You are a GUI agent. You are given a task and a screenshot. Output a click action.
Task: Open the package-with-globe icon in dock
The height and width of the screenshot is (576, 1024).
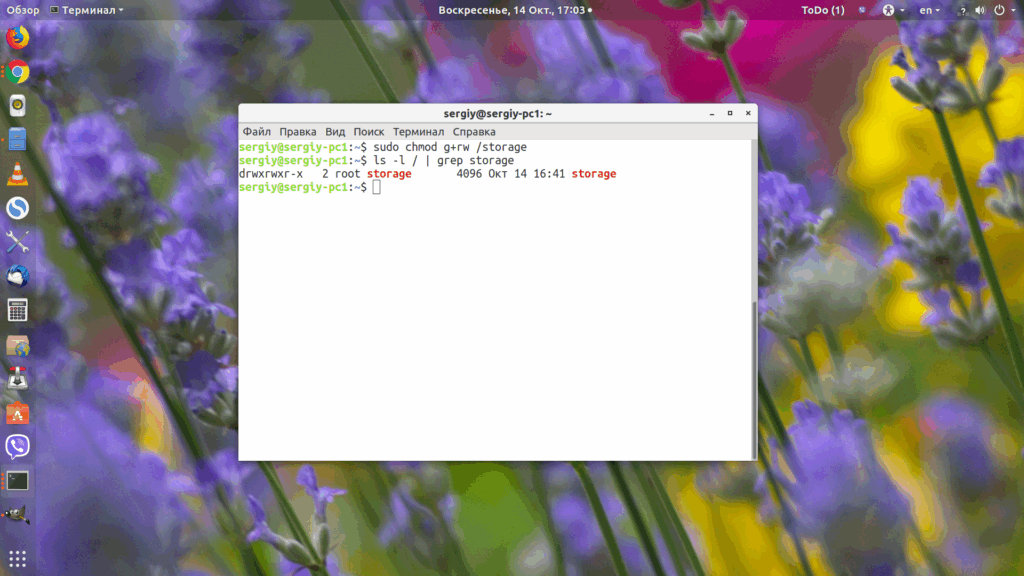coord(18,345)
